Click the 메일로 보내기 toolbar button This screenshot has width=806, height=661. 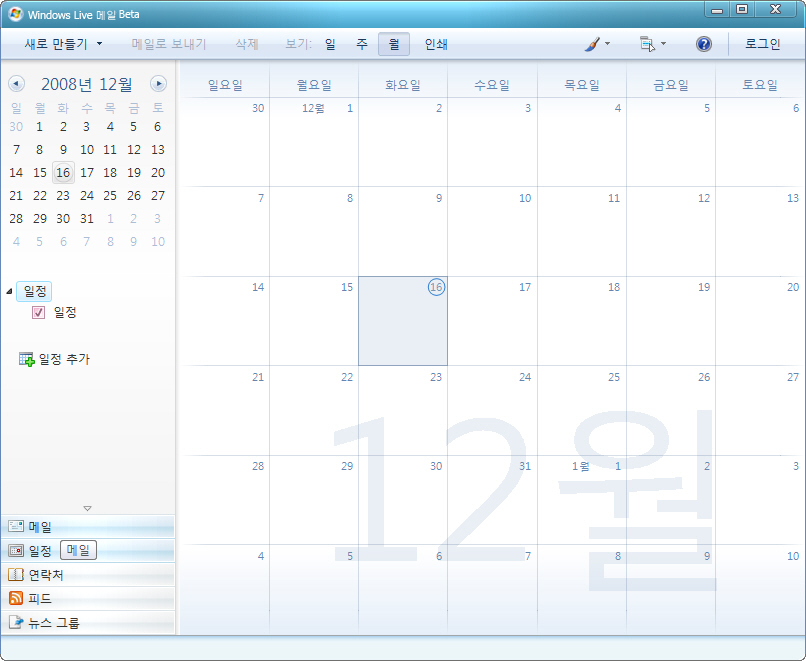pyautogui.click(x=169, y=44)
